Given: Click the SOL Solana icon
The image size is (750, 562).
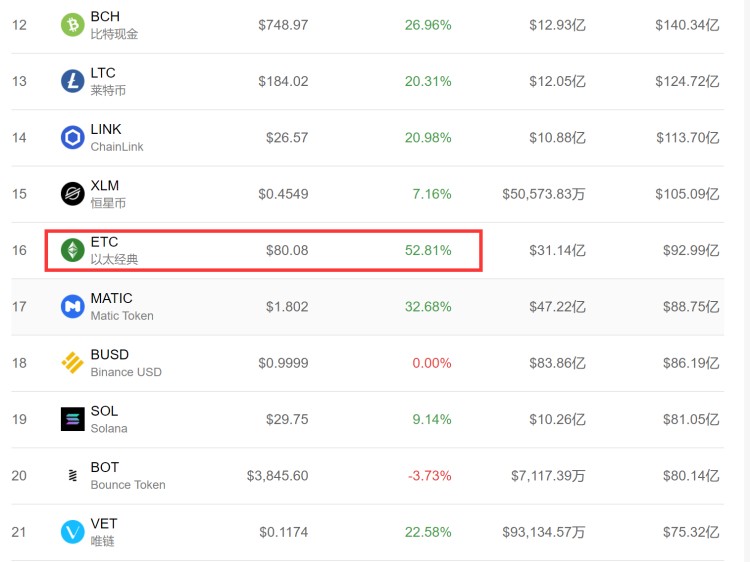Looking at the screenshot, I should click(x=73, y=419).
